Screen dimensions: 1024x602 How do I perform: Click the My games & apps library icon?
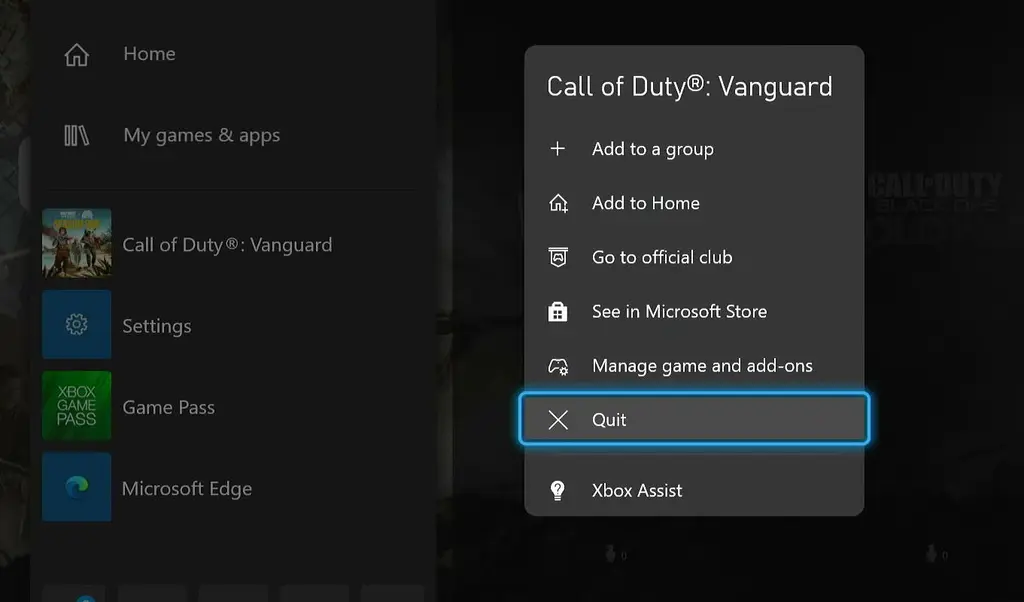[x=76, y=136]
